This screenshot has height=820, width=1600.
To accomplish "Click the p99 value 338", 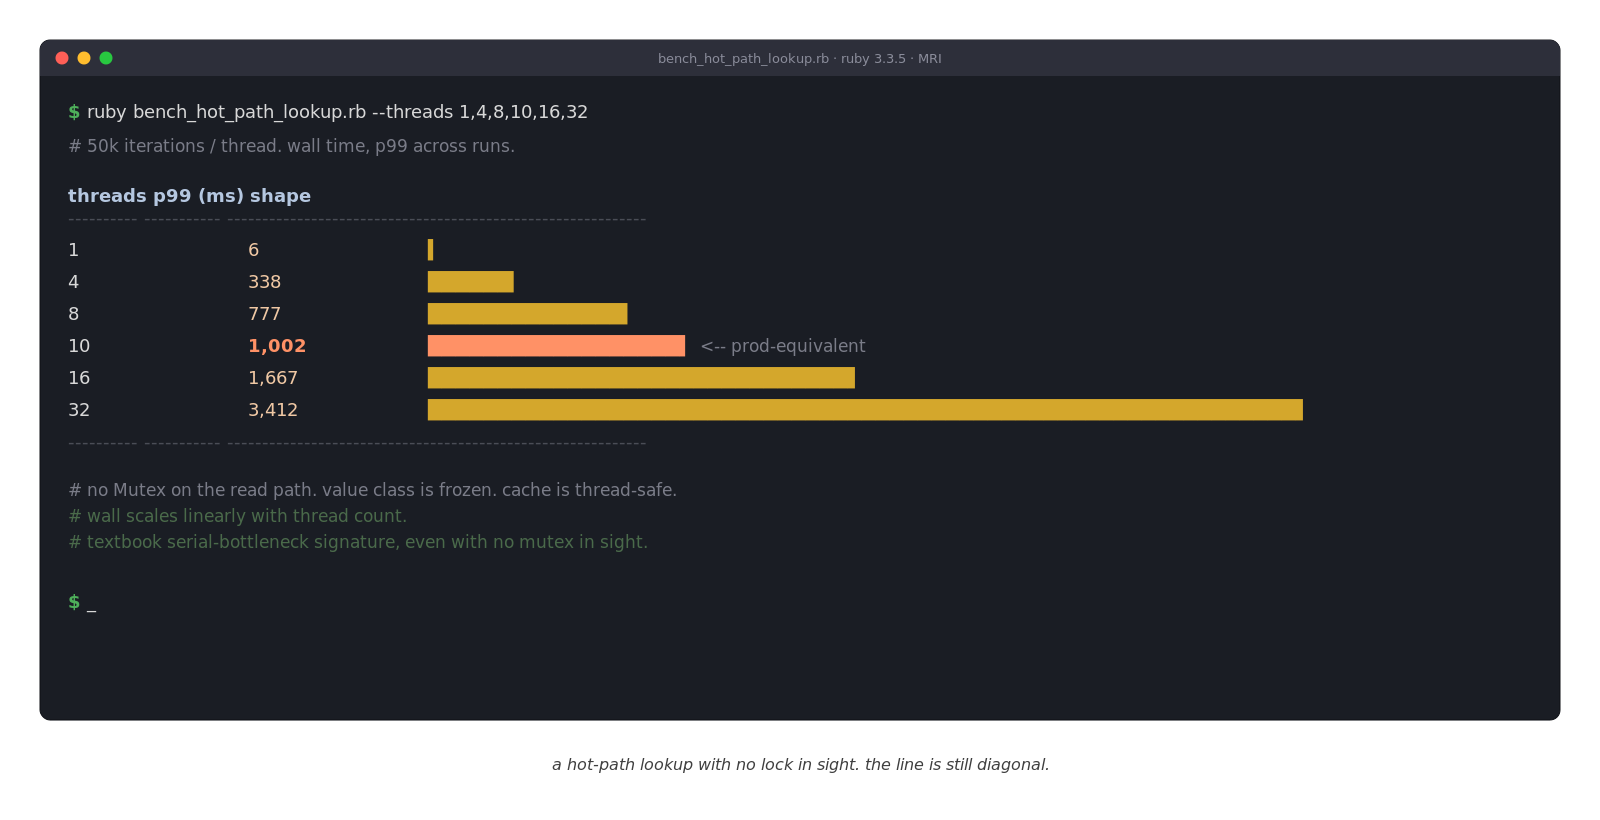I will 265,282.
